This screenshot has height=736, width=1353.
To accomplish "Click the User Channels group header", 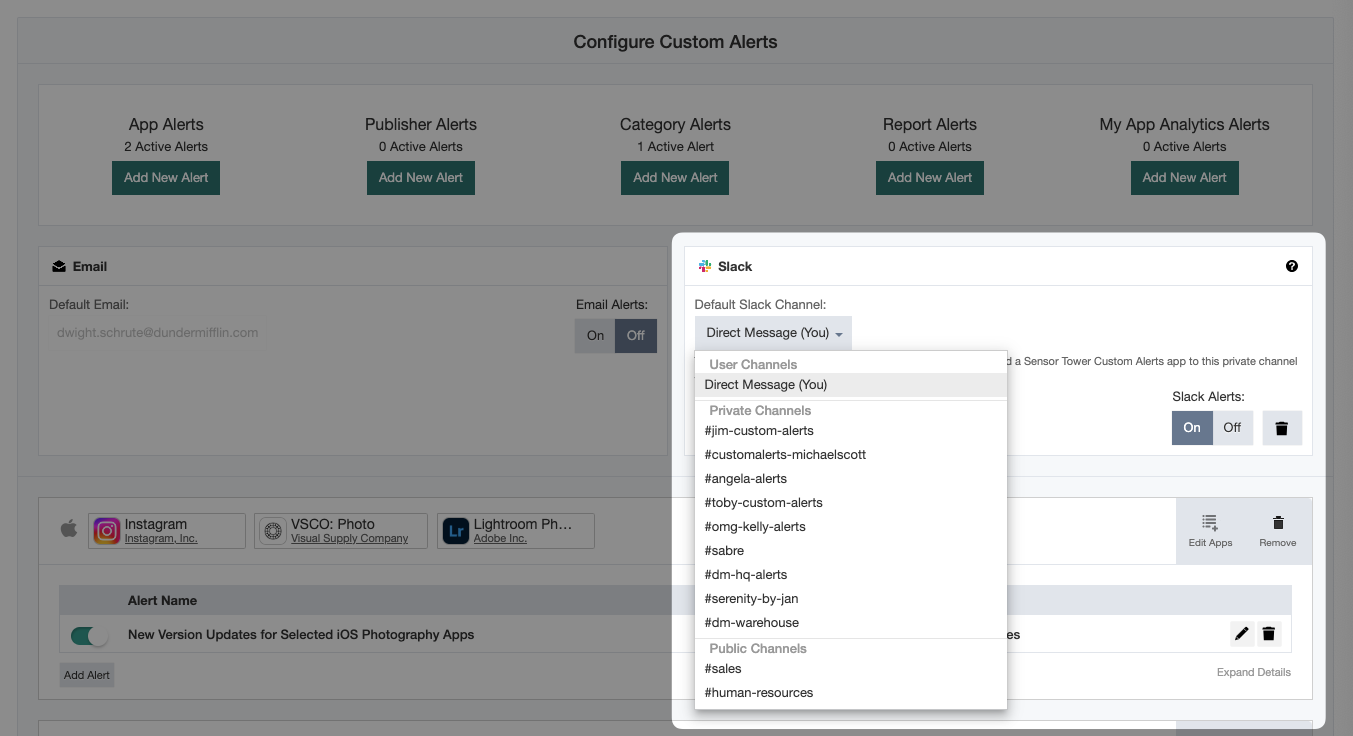I will [x=753, y=365].
